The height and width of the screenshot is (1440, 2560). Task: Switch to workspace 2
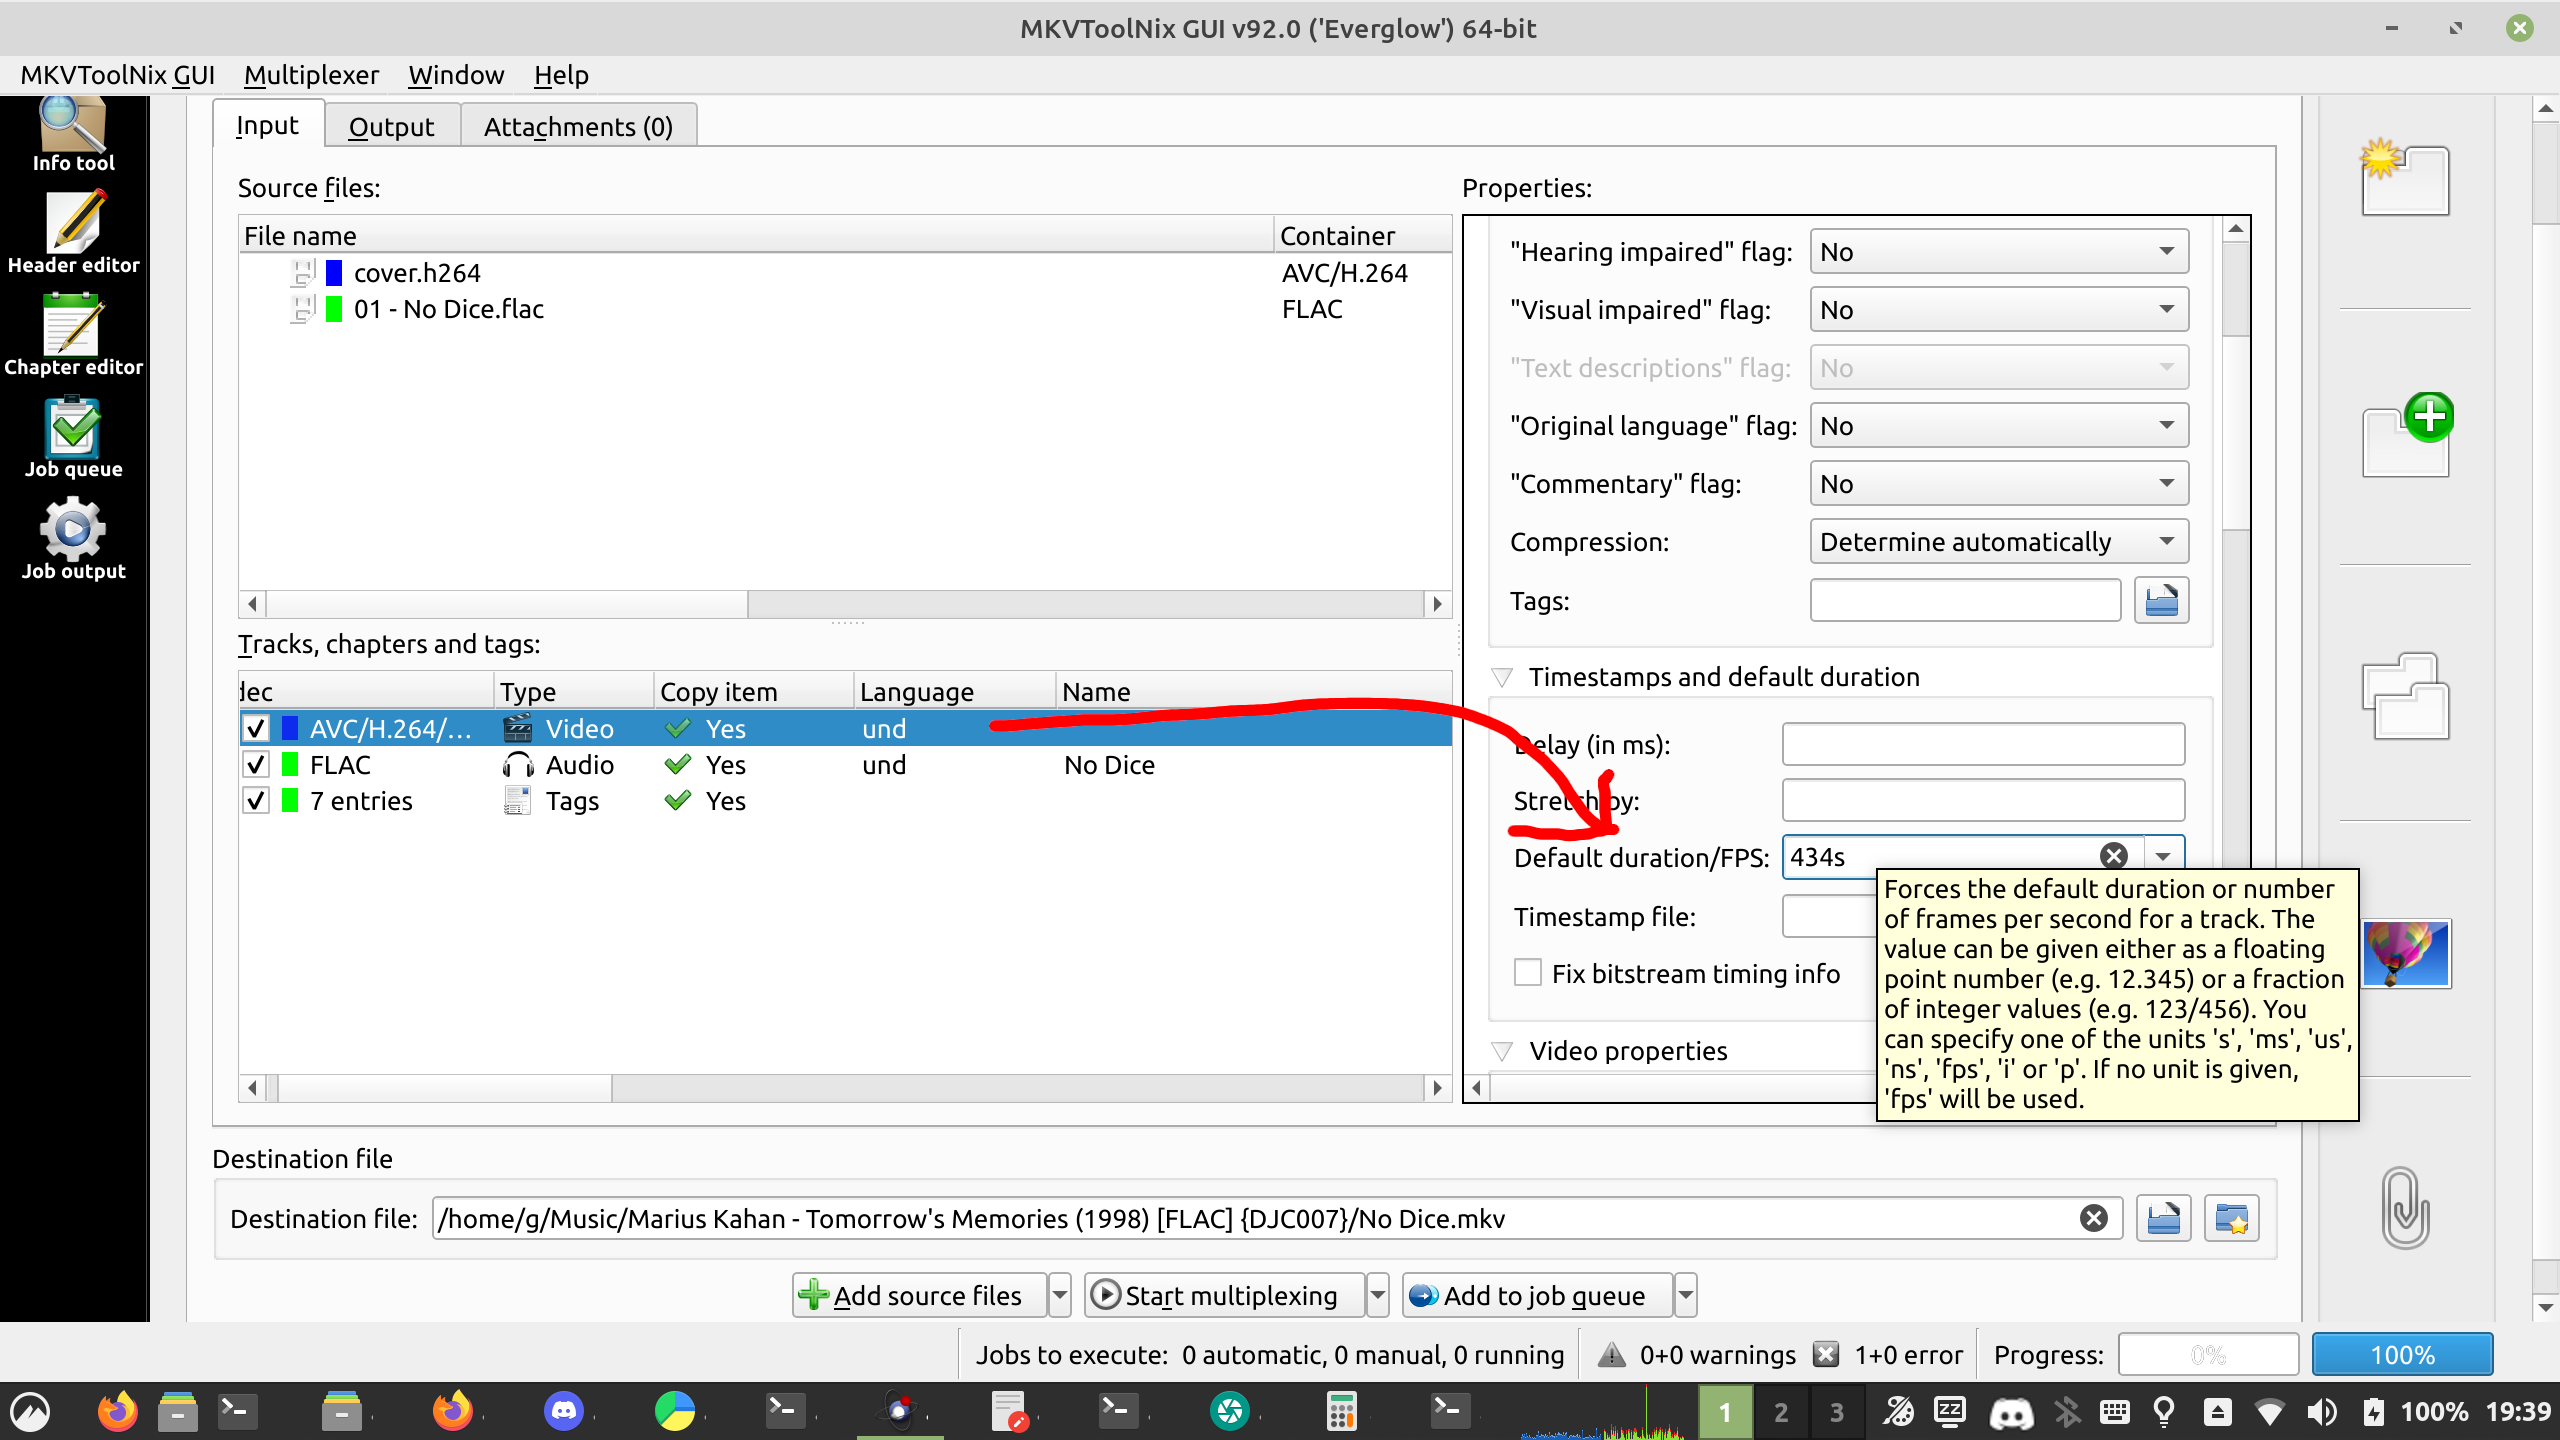coord(1781,1411)
